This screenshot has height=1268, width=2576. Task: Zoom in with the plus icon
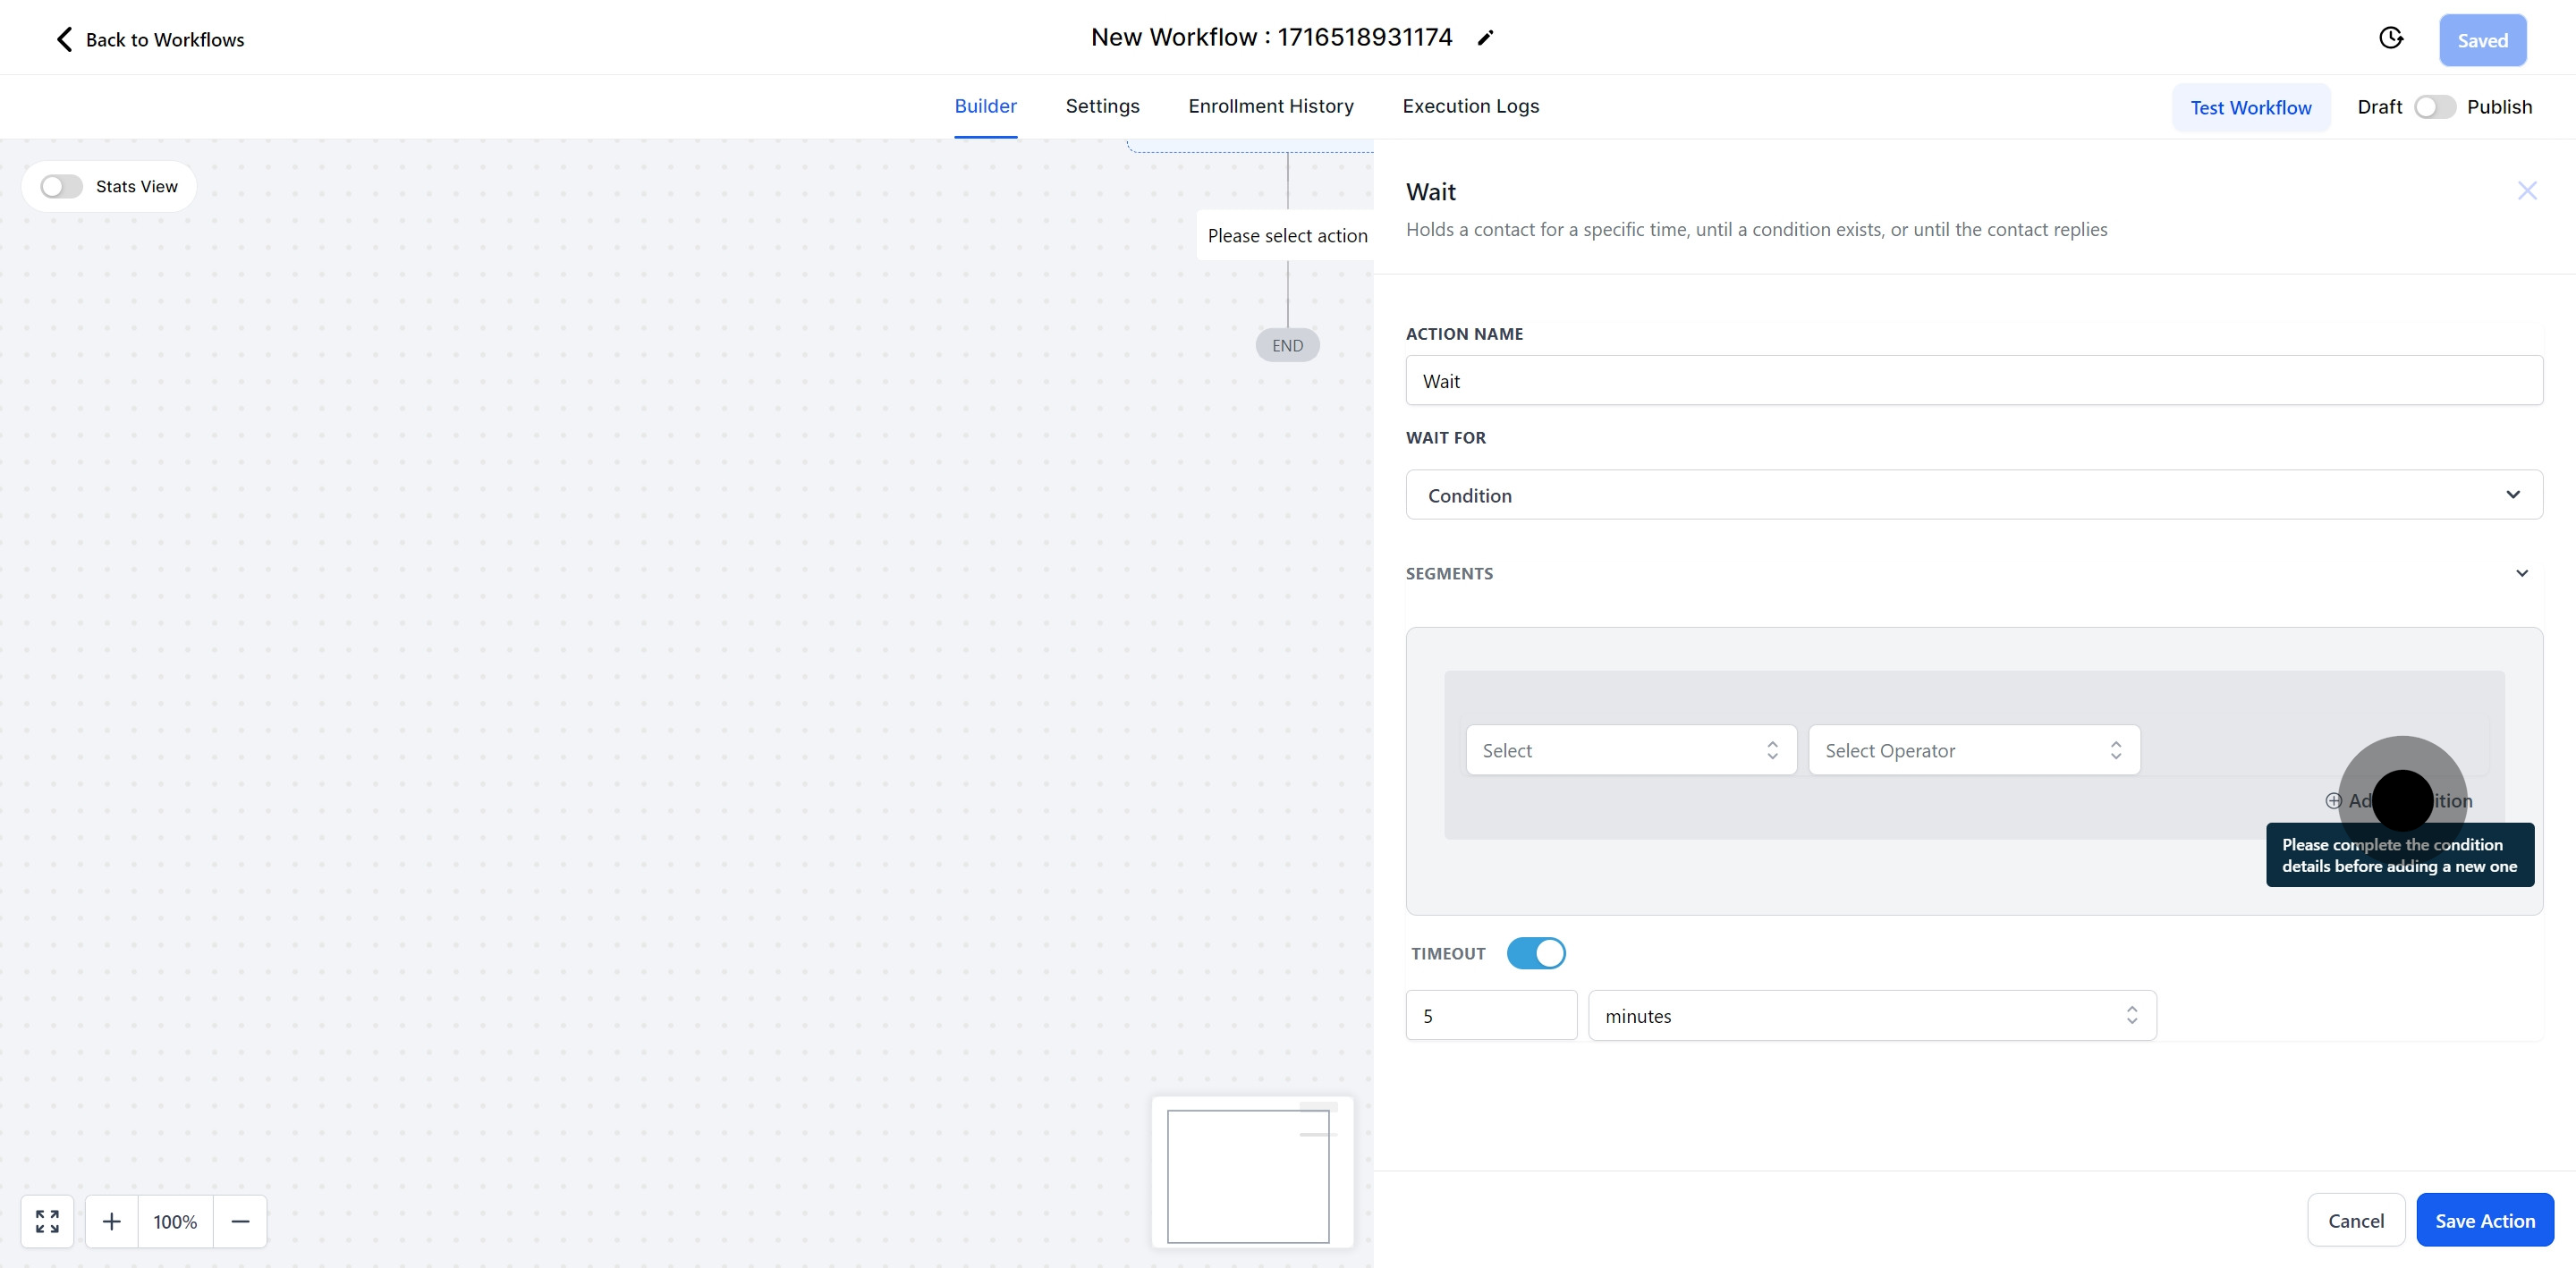point(112,1221)
